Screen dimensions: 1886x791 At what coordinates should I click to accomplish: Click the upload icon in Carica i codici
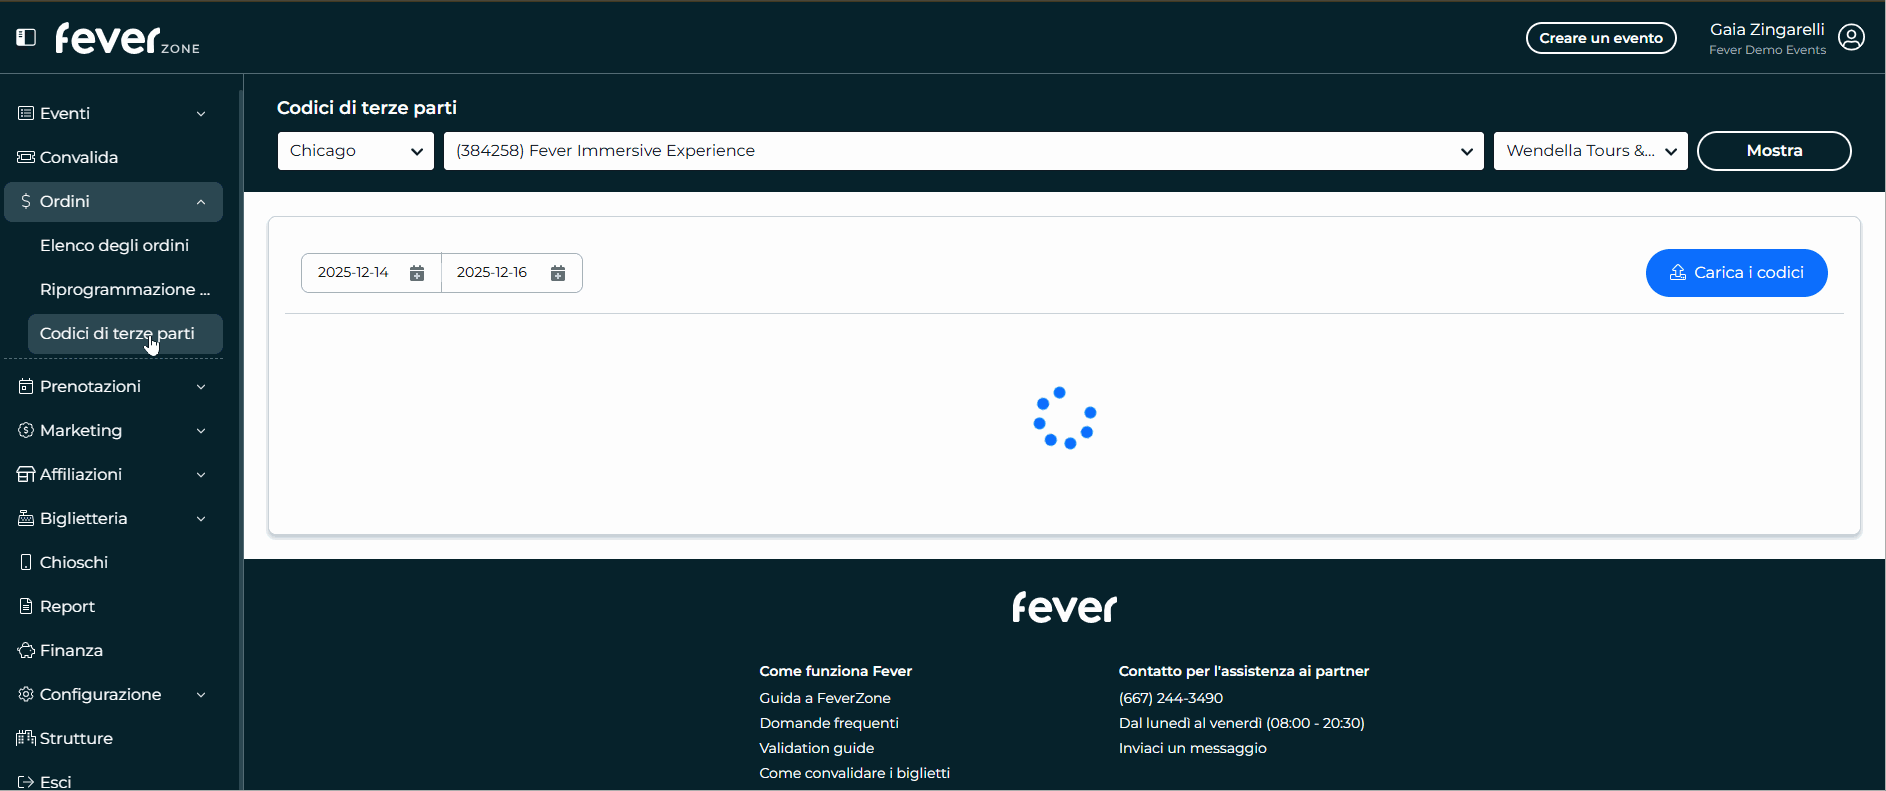(1678, 273)
